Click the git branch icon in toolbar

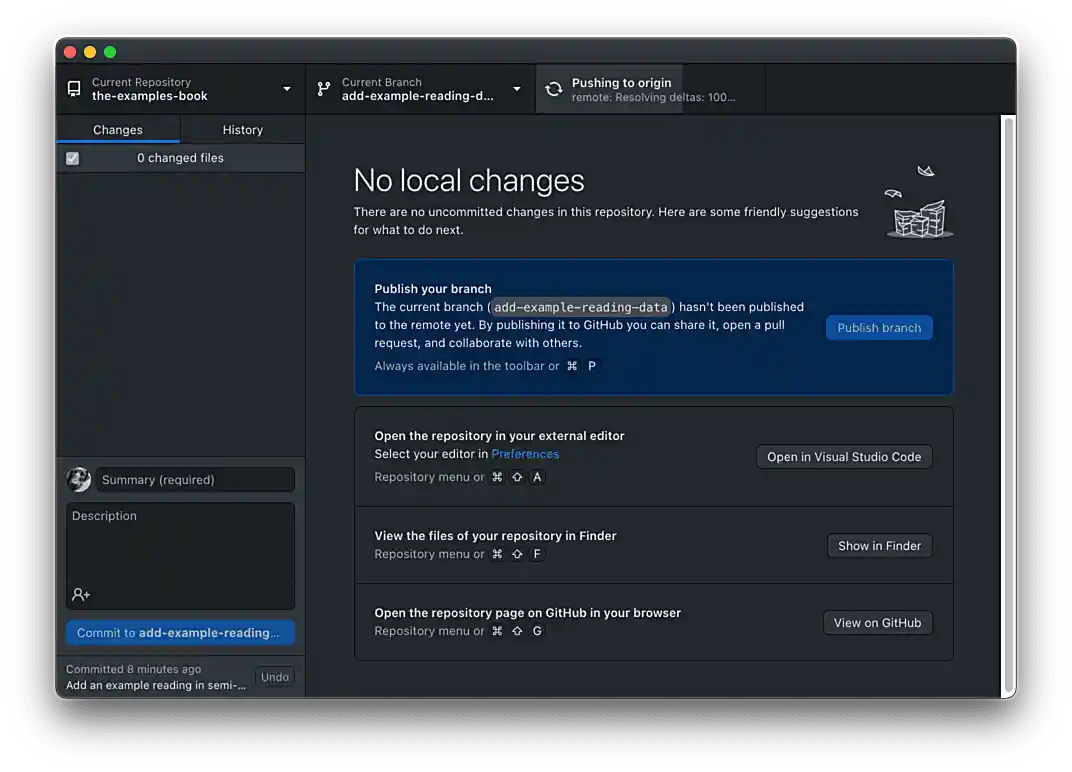324,89
